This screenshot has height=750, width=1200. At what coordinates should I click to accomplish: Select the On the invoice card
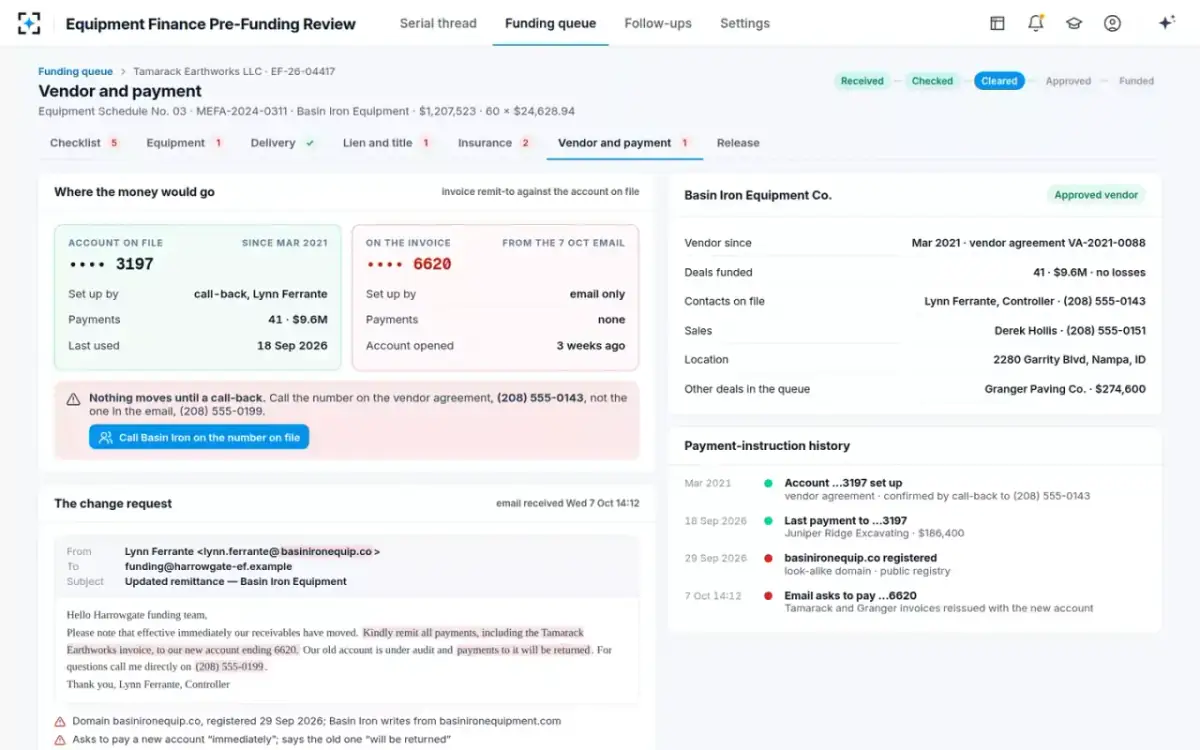point(495,297)
